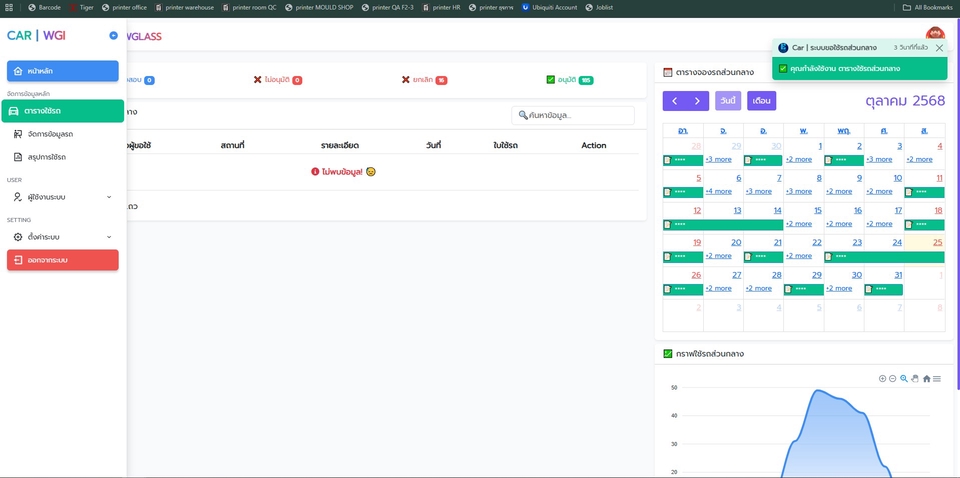Expand the ผู้ใช้งานระบบ sidebar menu
The width and height of the screenshot is (960, 478).
tap(62, 197)
